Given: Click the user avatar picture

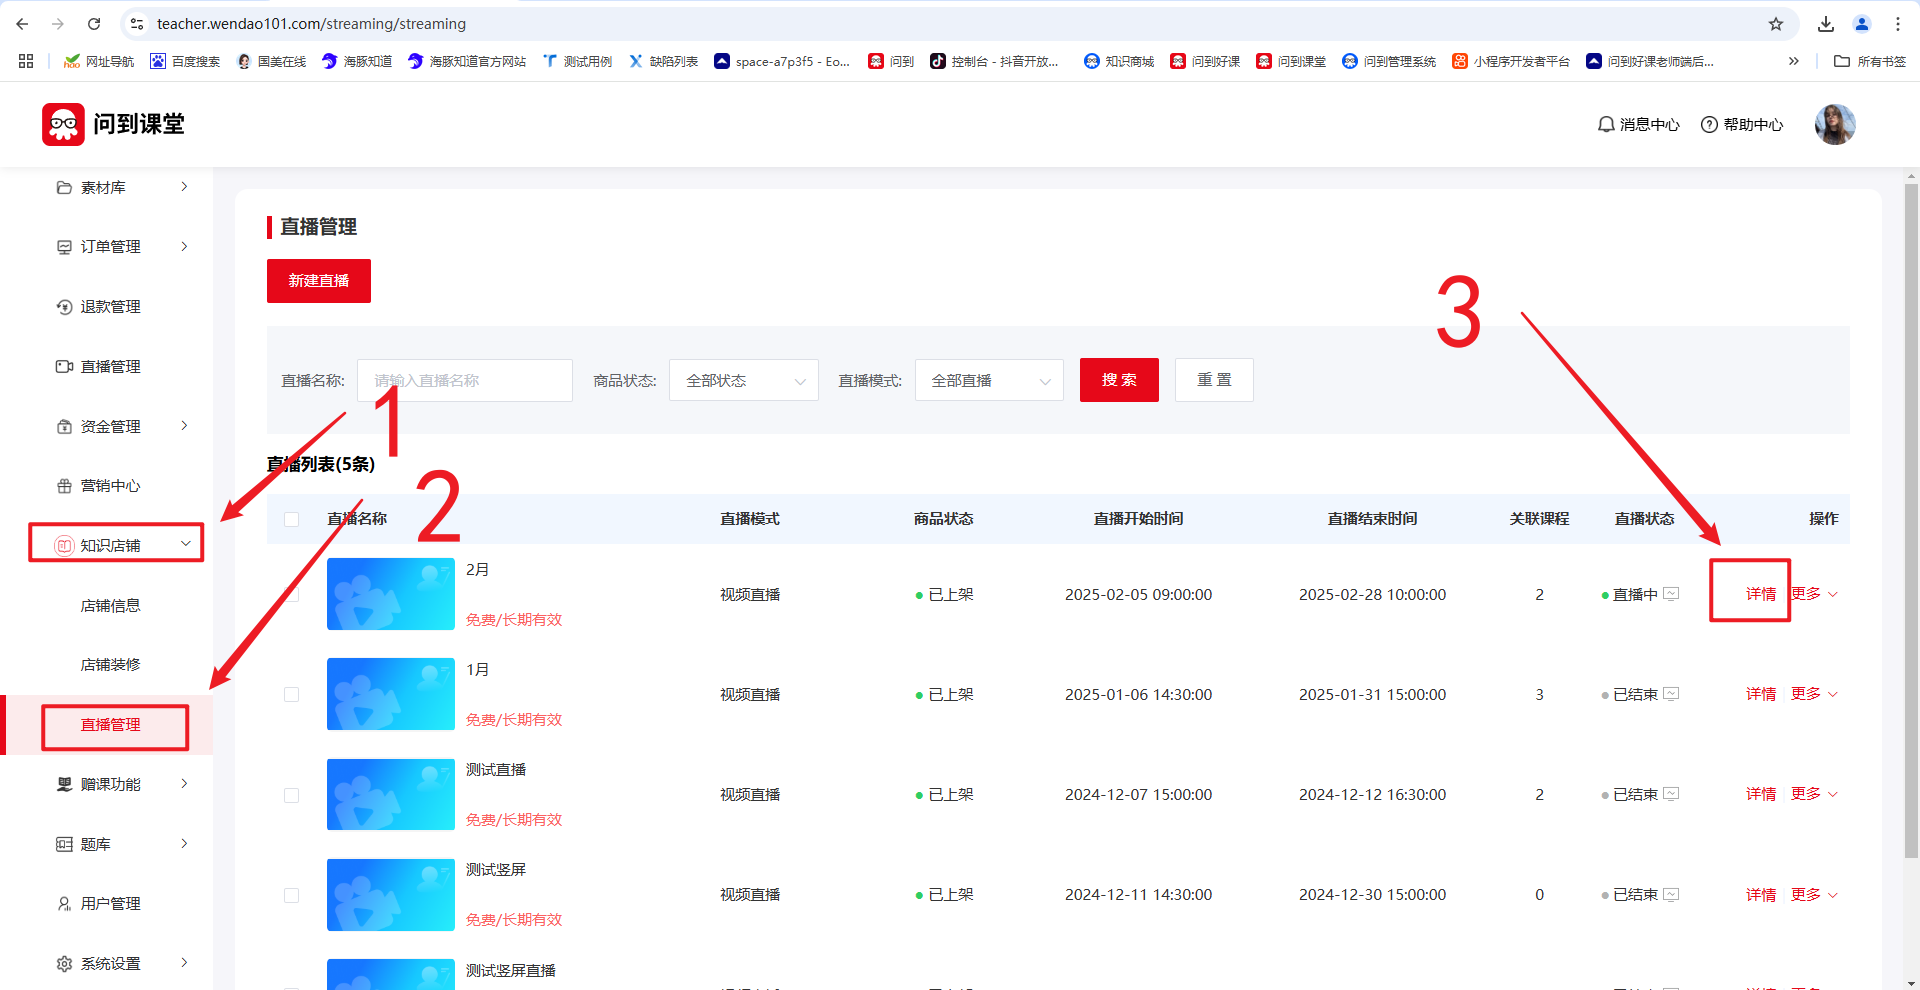Looking at the screenshot, I should (1834, 124).
